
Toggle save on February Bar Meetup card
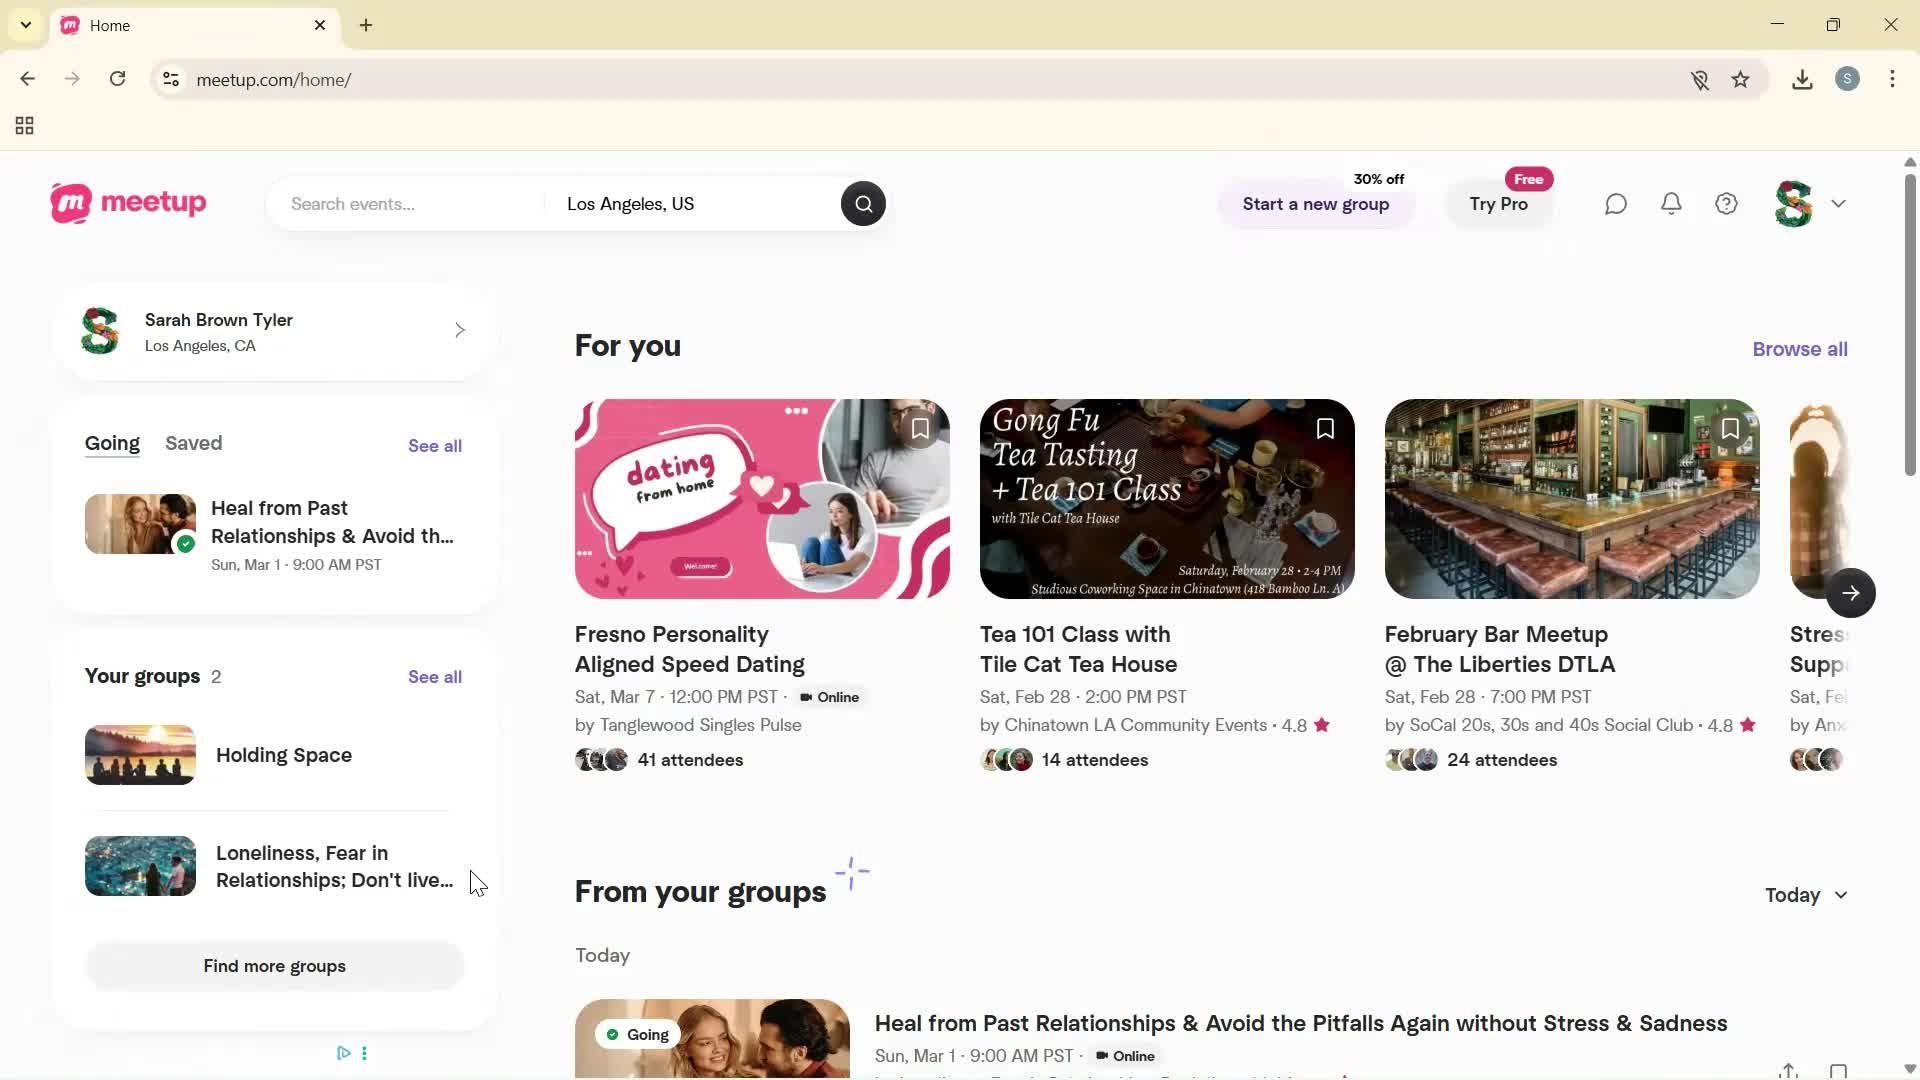click(1730, 429)
